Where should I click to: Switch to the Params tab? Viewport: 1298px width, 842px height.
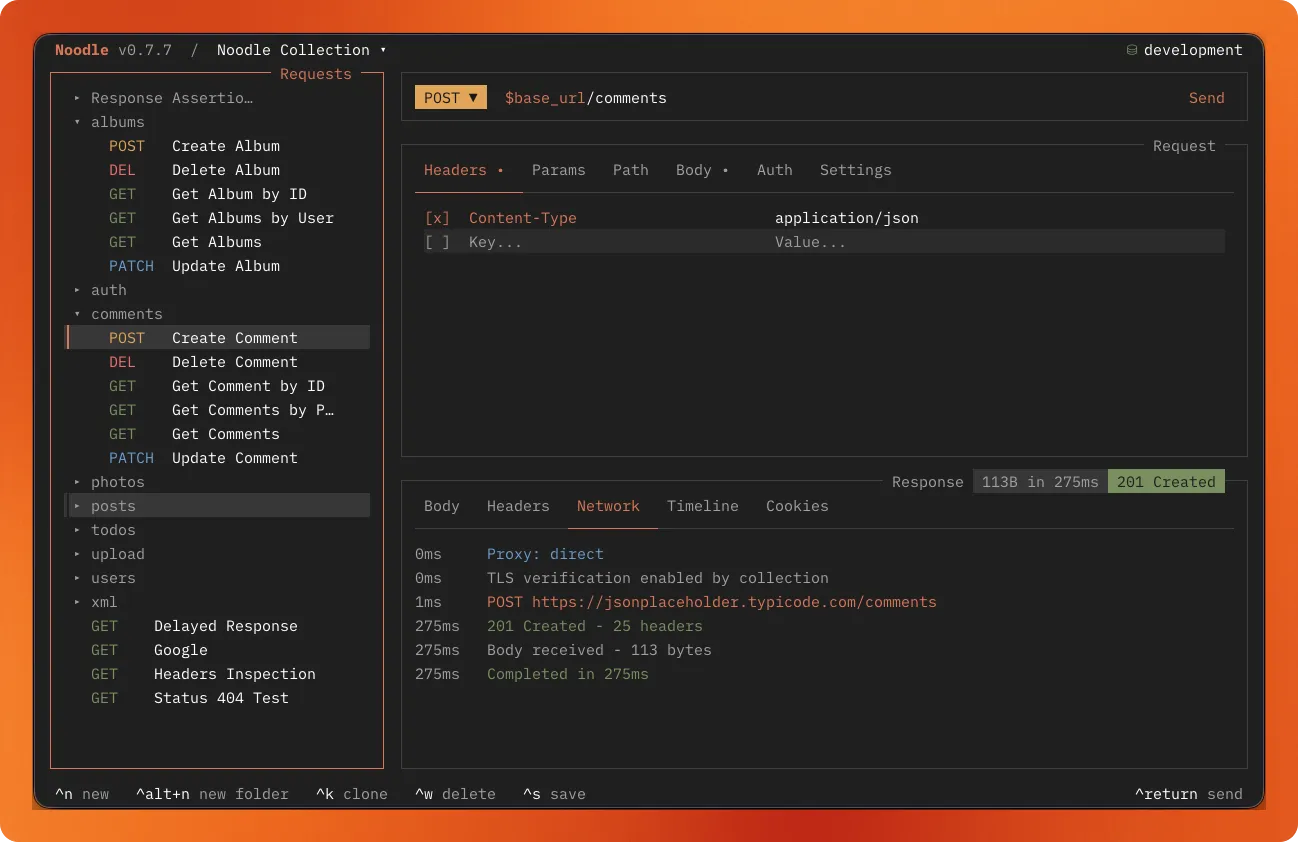558,170
